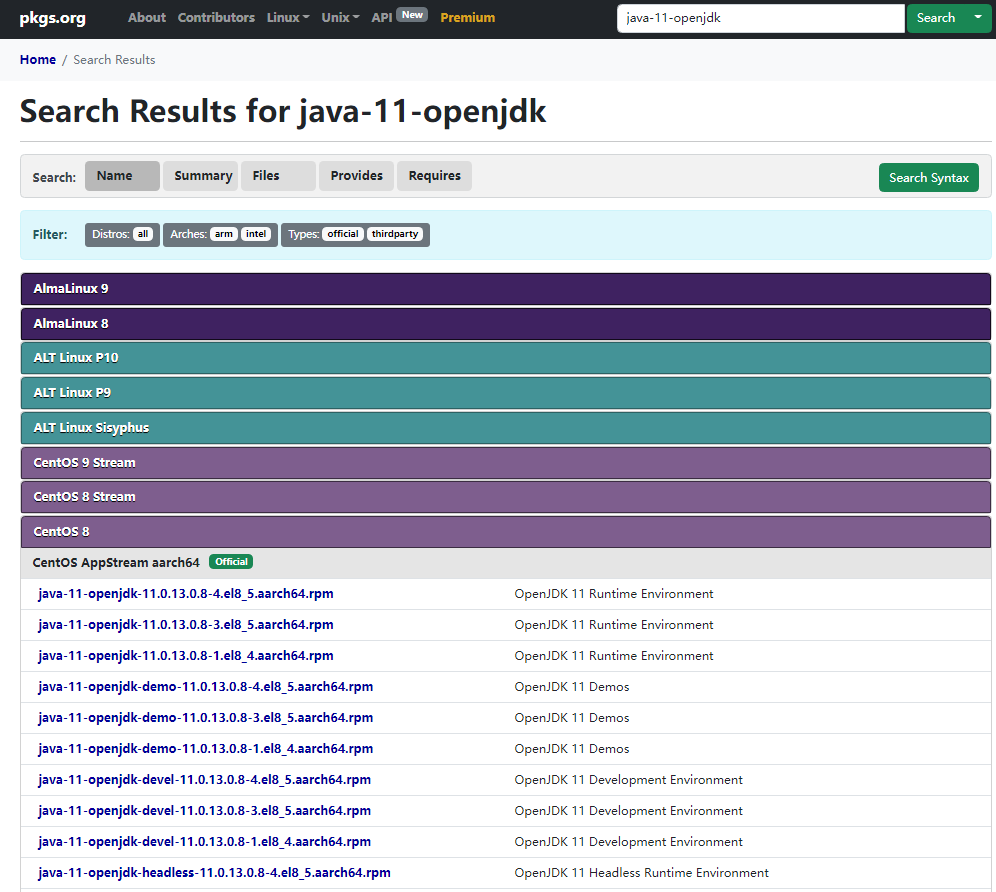Expand the CentOS 8 Stream section
The width and height of the screenshot is (996, 892).
(x=506, y=497)
